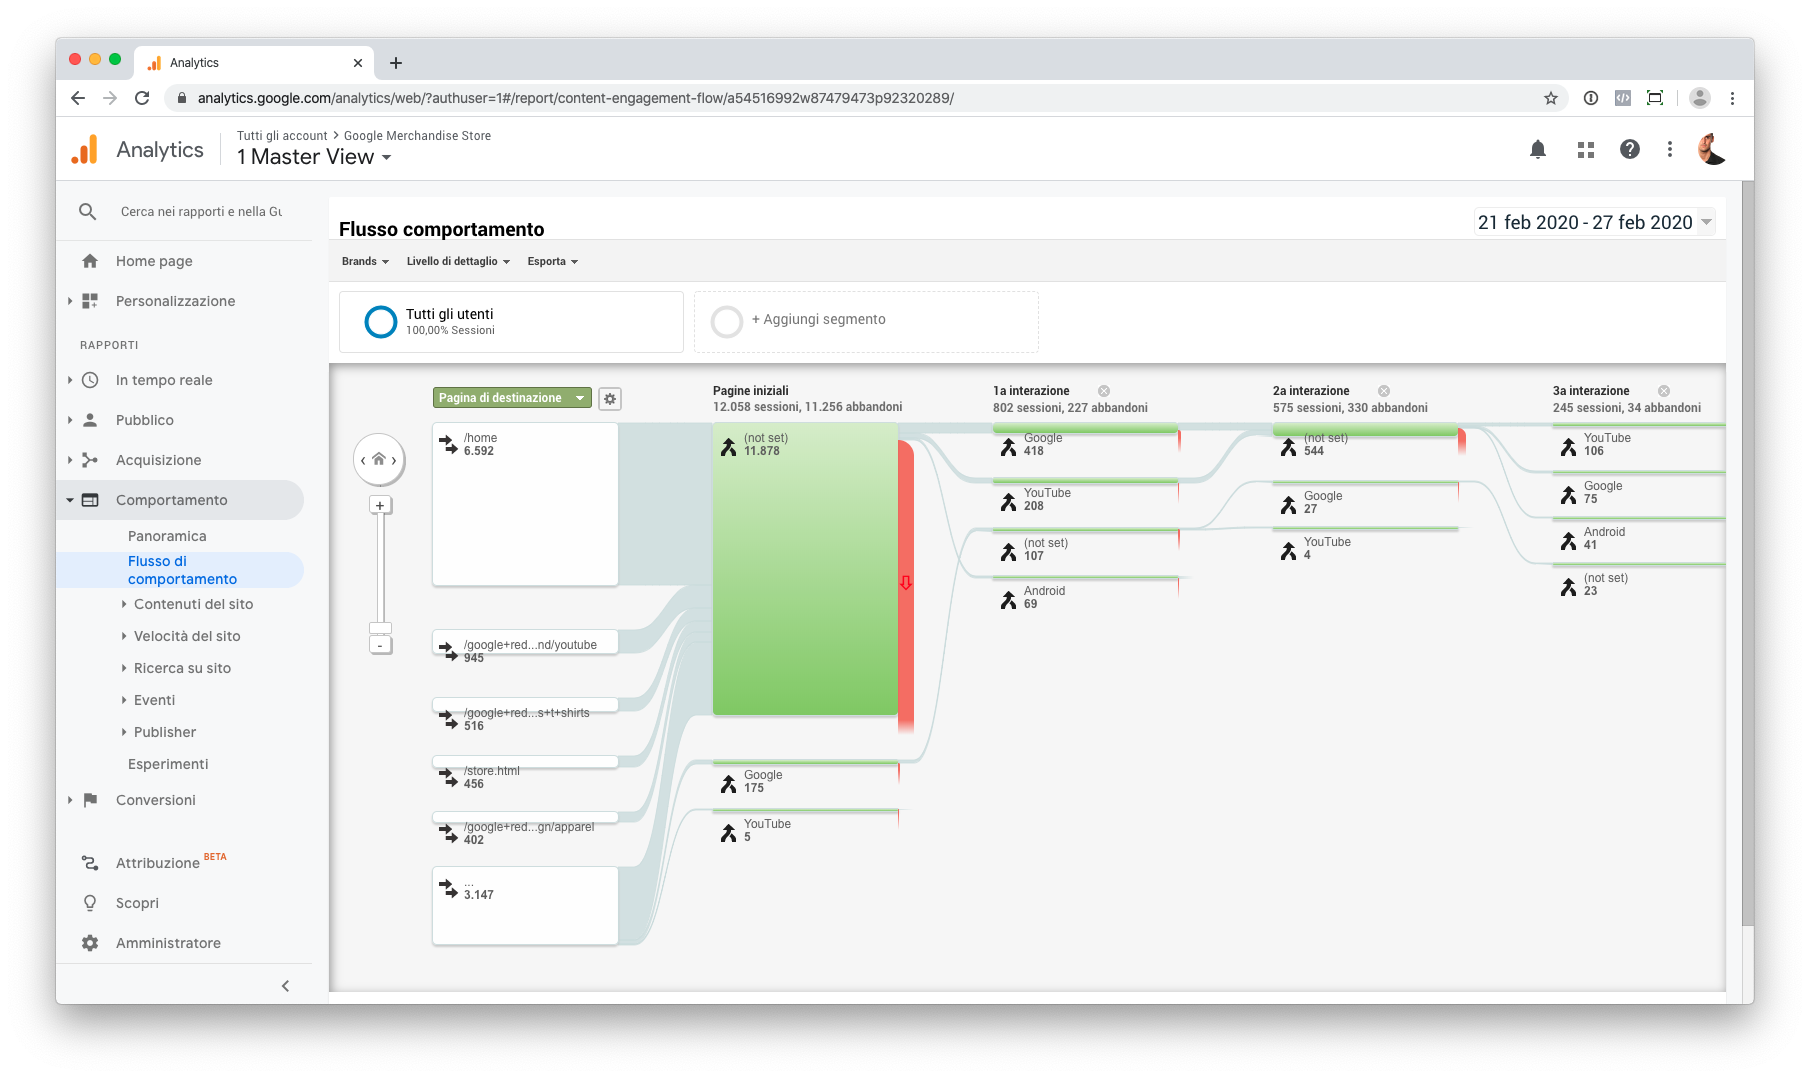Click the sidebar search magnifier icon
Viewport: 1810px width, 1078px height.
[x=88, y=212]
